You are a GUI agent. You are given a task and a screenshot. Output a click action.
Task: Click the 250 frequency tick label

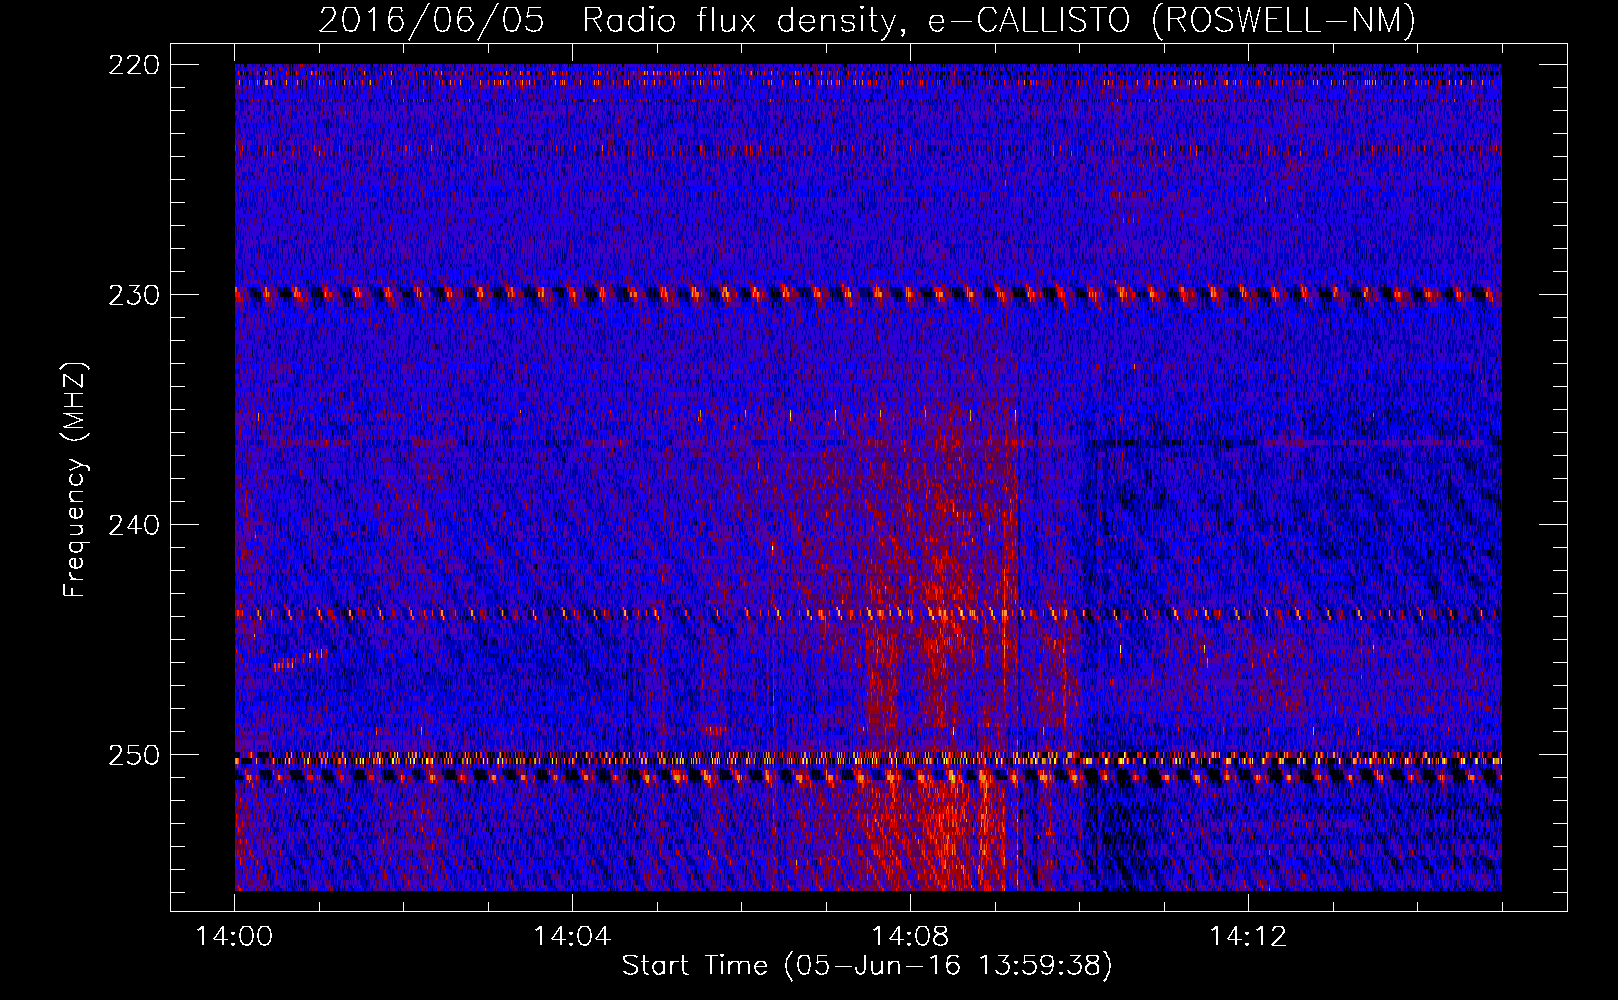(x=133, y=755)
